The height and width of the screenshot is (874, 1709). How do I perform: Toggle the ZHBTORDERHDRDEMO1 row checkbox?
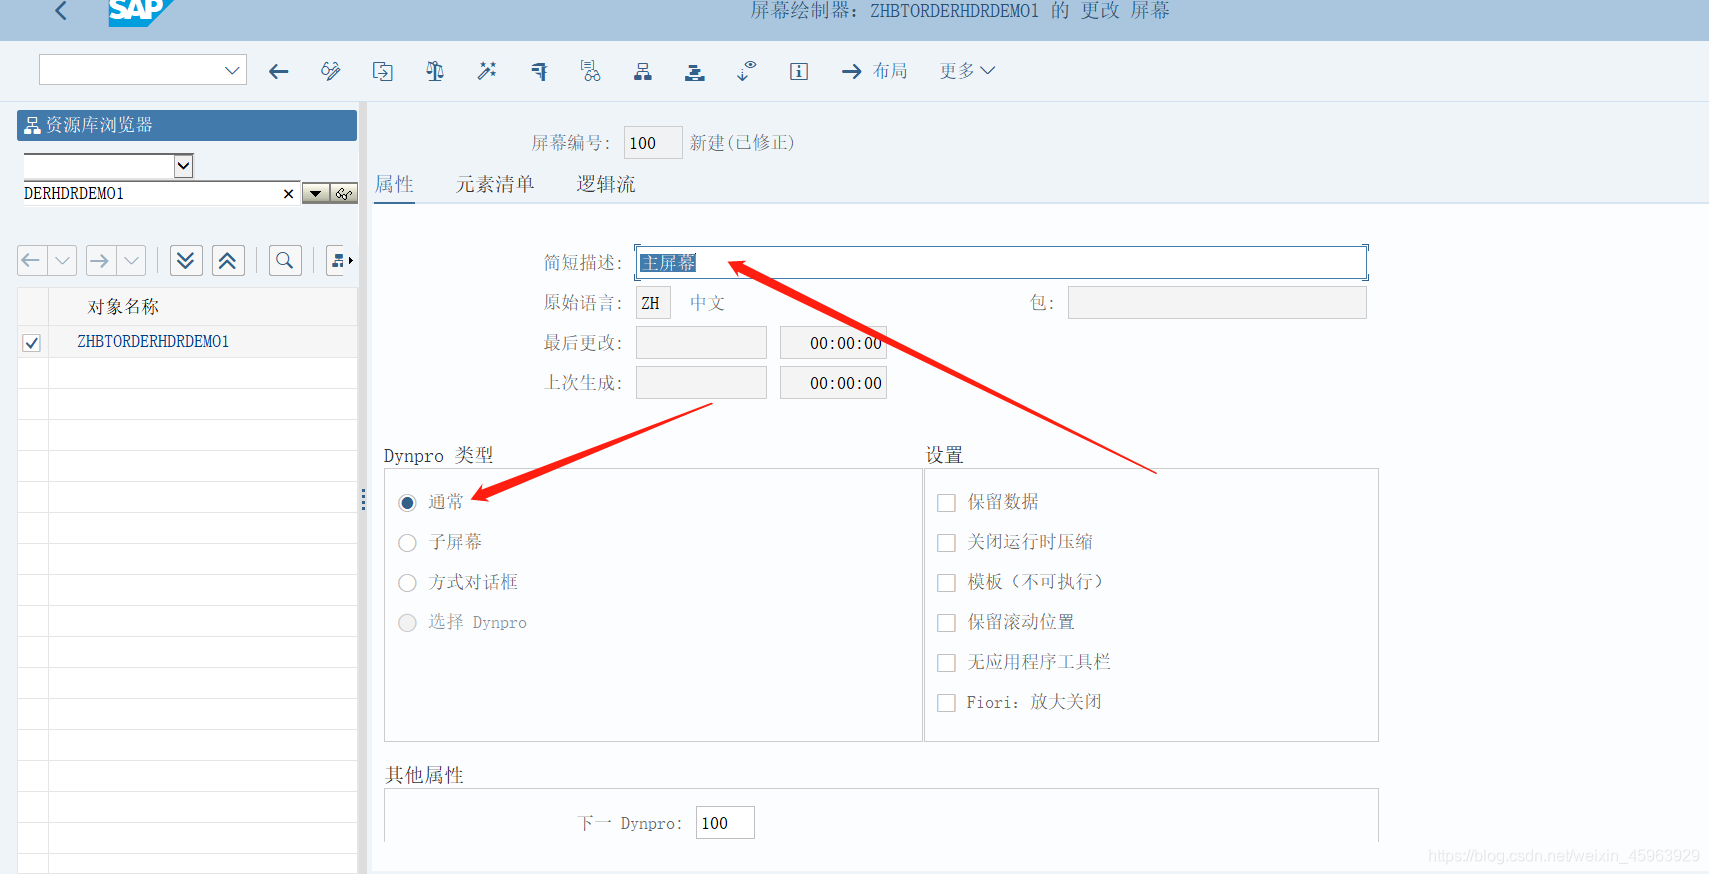click(32, 343)
